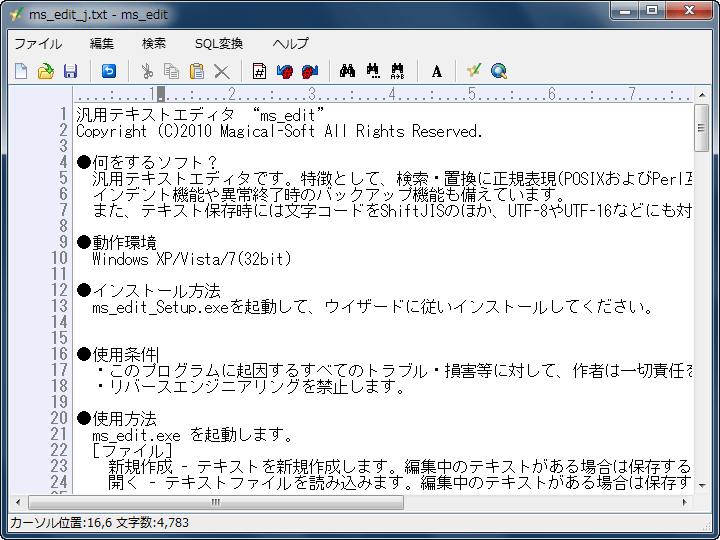The height and width of the screenshot is (540, 720).
Task: Click the binoculars A→B Replace icon
Action: (398, 71)
